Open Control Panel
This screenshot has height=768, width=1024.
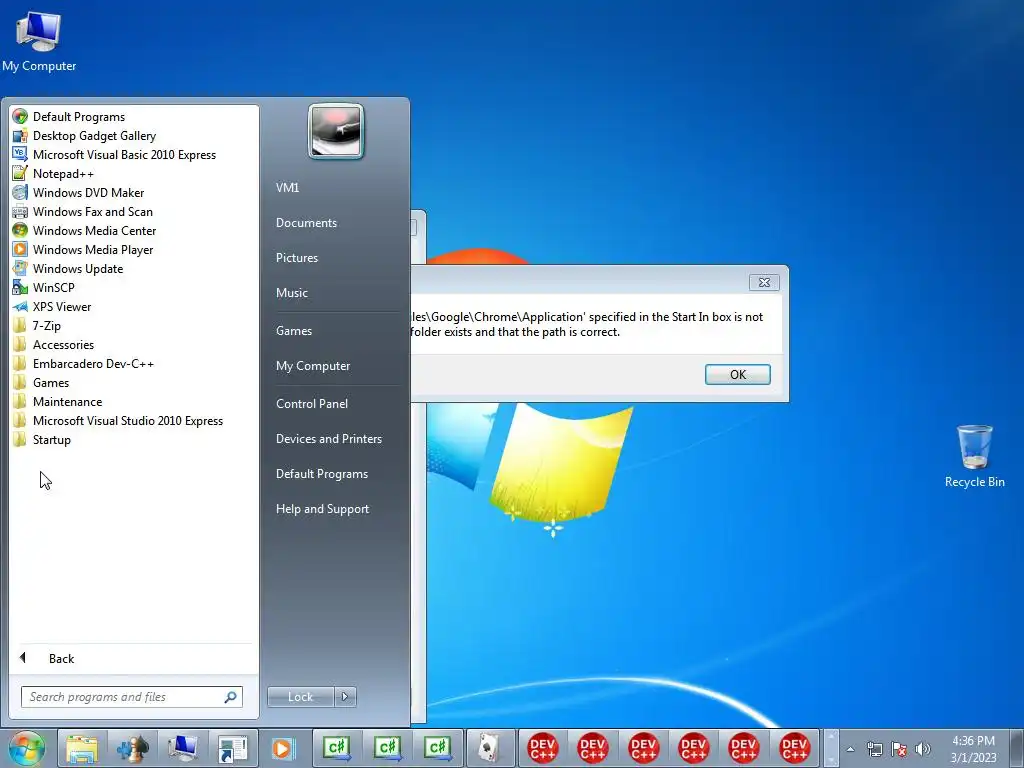coord(312,404)
